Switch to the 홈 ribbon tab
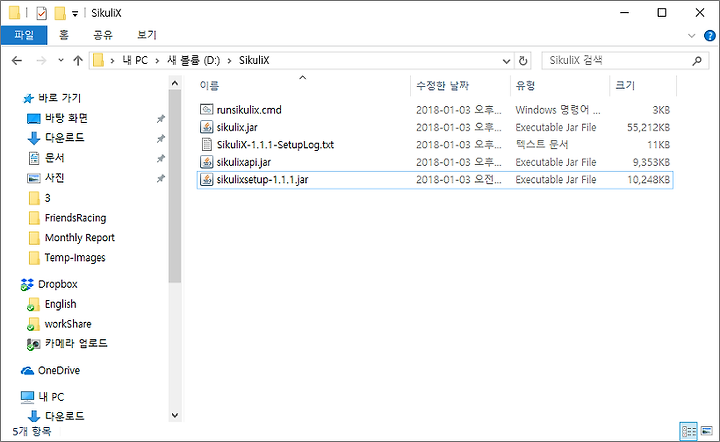The width and height of the screenshot is (720, 442). 63,35
